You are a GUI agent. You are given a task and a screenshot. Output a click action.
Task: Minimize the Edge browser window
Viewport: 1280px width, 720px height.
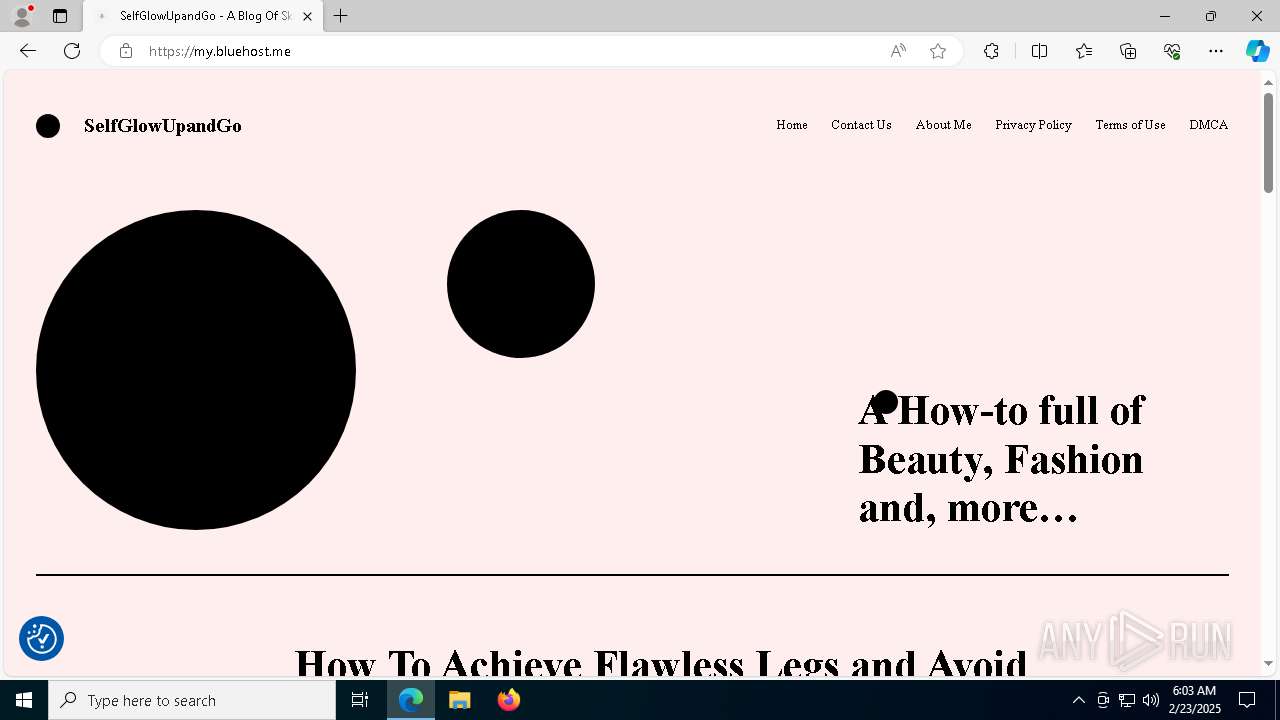tap(1164, 16)
